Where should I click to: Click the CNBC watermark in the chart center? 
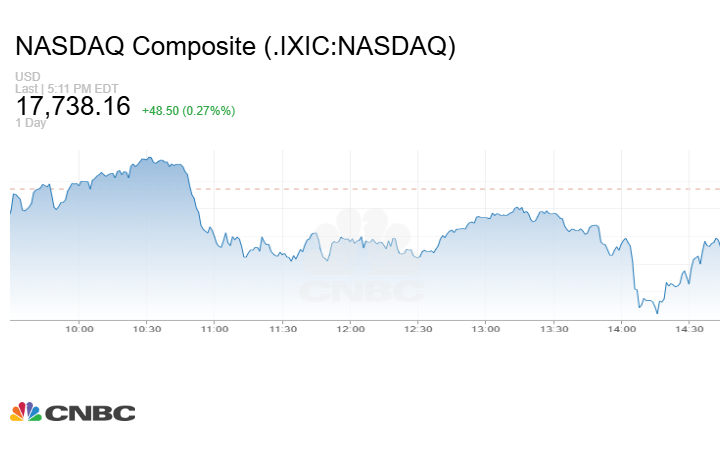coord(362,262)
